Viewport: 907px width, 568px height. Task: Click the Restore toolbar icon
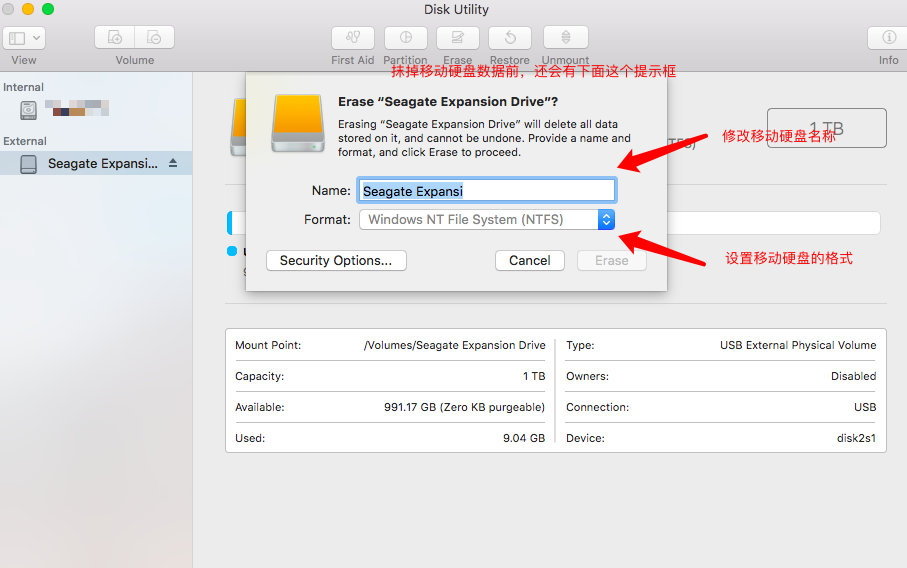click(x=510, y=38)
